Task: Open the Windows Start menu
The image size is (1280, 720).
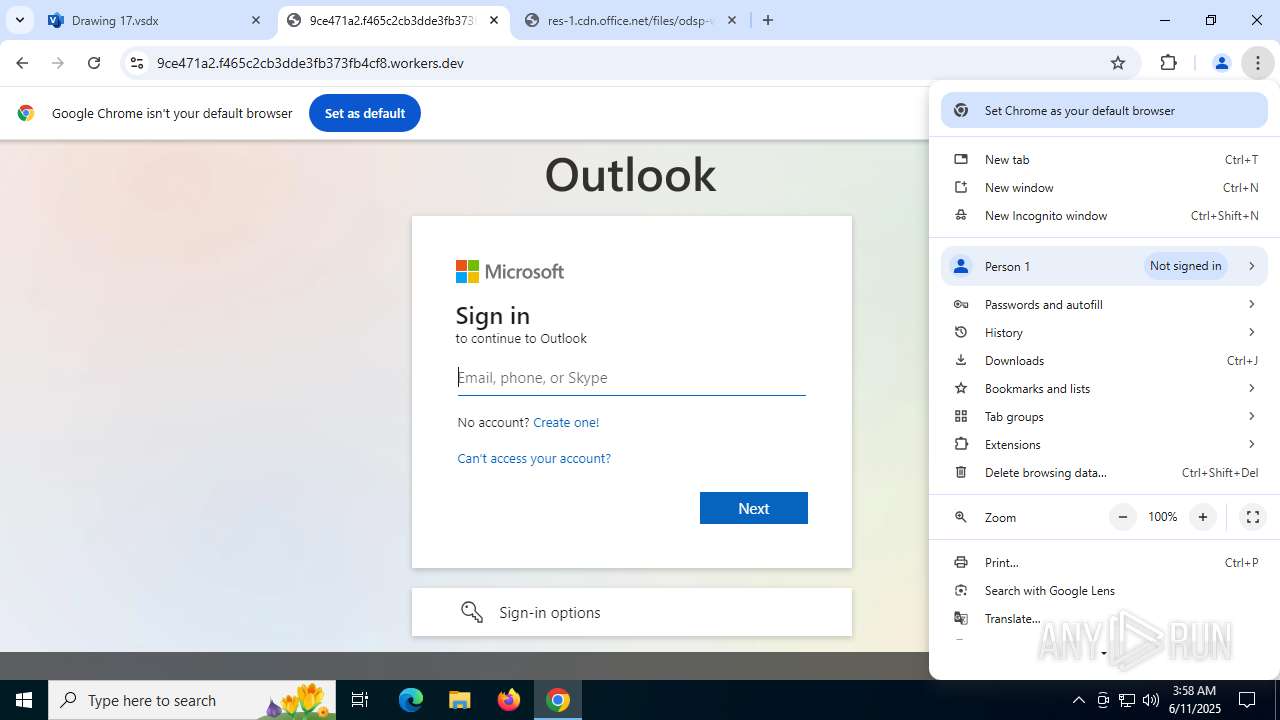Action: point(24,700)
